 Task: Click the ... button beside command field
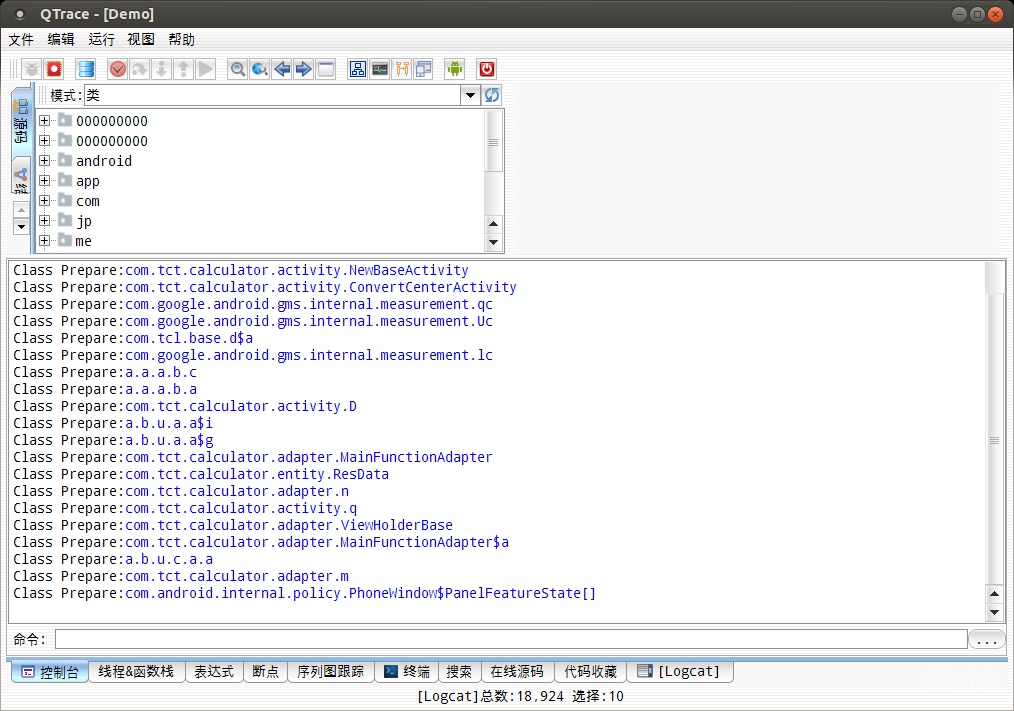(986, 639)
